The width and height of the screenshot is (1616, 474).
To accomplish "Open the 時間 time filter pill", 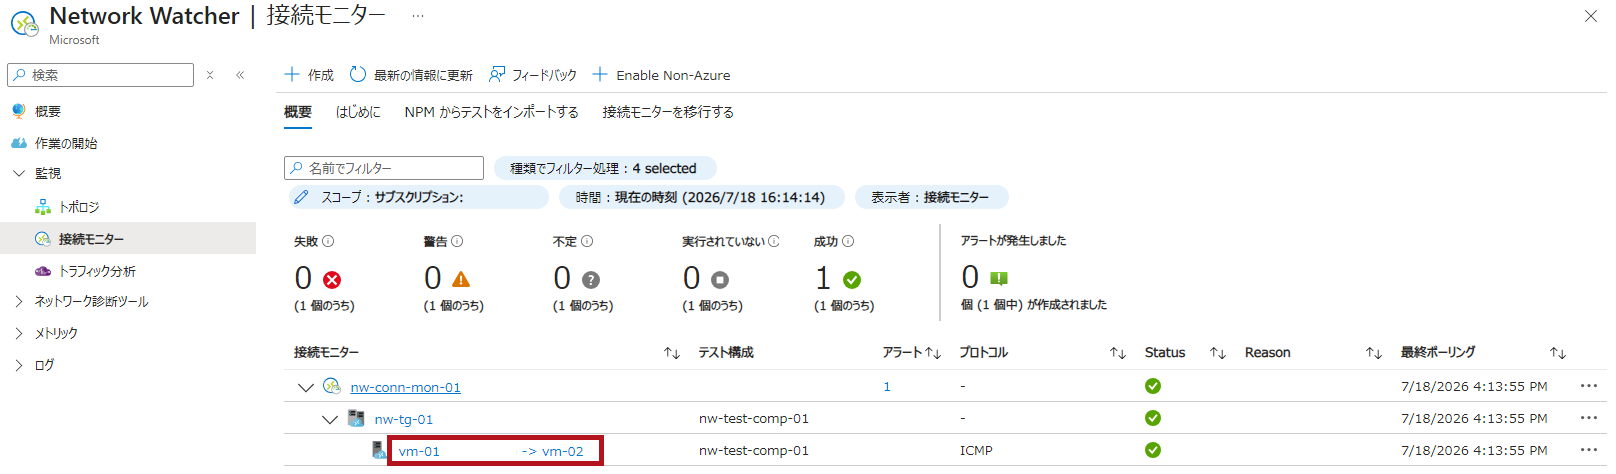I will coord(702,197).
